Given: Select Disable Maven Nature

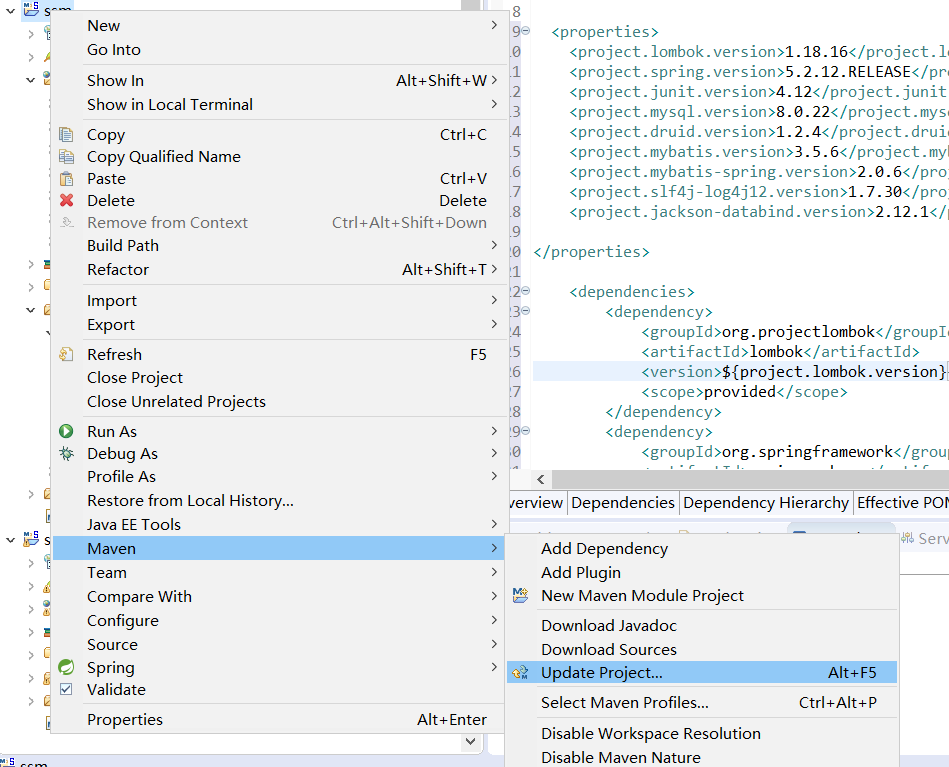Looking at the screenshot, I should coord(702,757).
